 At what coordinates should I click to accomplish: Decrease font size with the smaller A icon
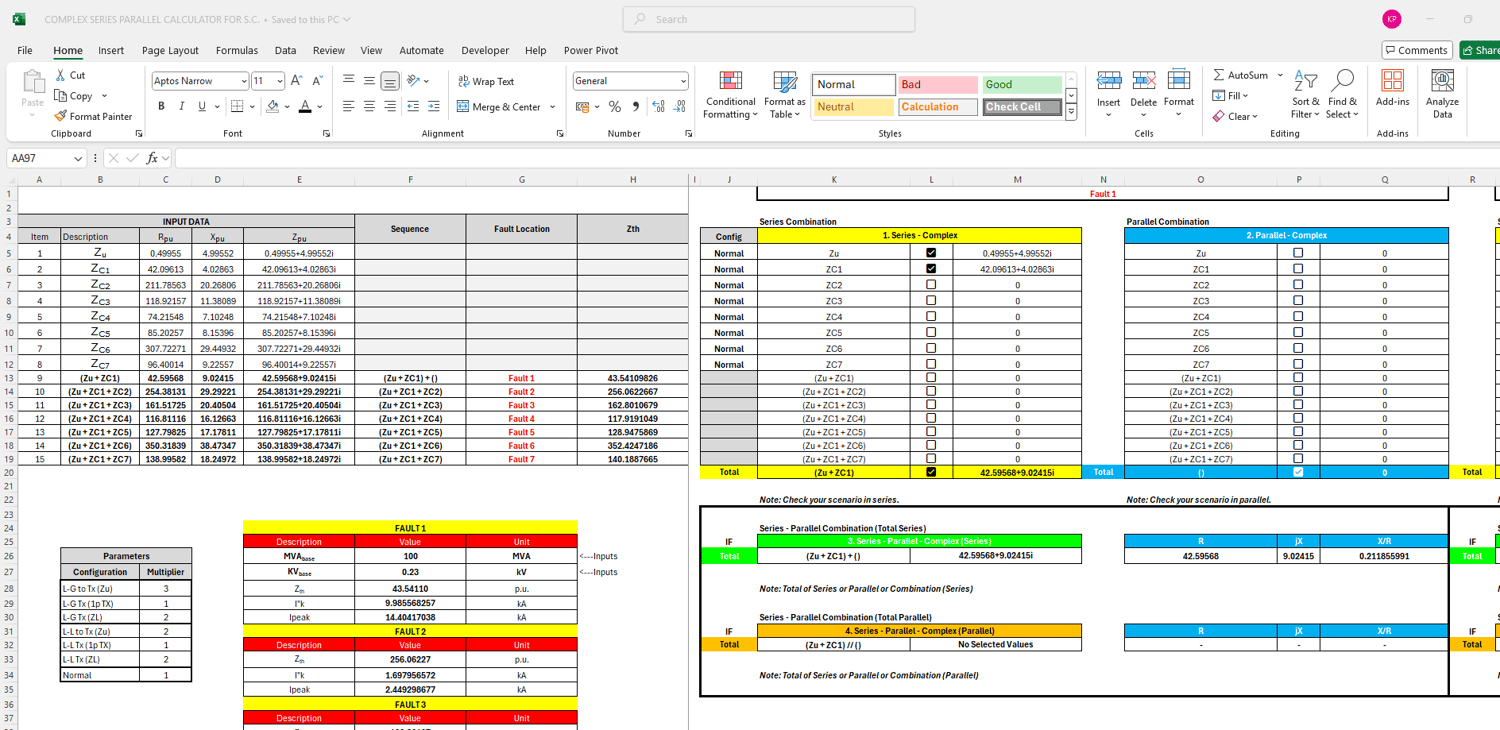pyautogui.click(x=317, y=81)
